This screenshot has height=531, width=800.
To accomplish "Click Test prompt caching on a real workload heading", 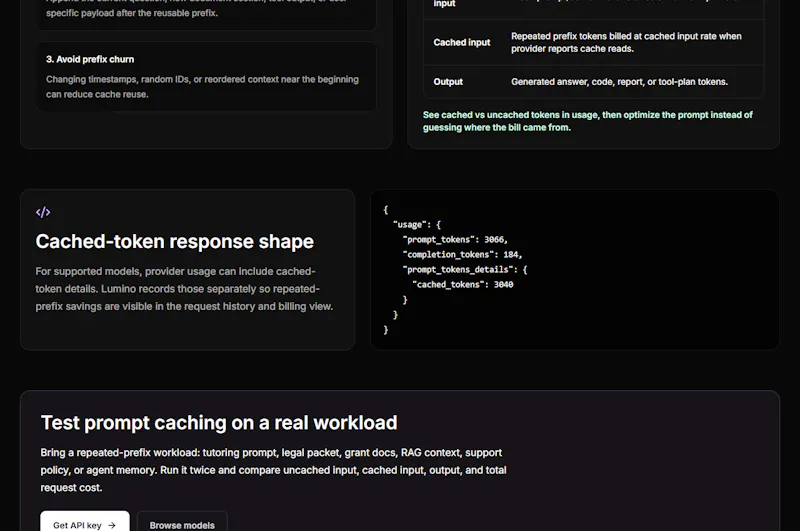I will click(219, 422).
